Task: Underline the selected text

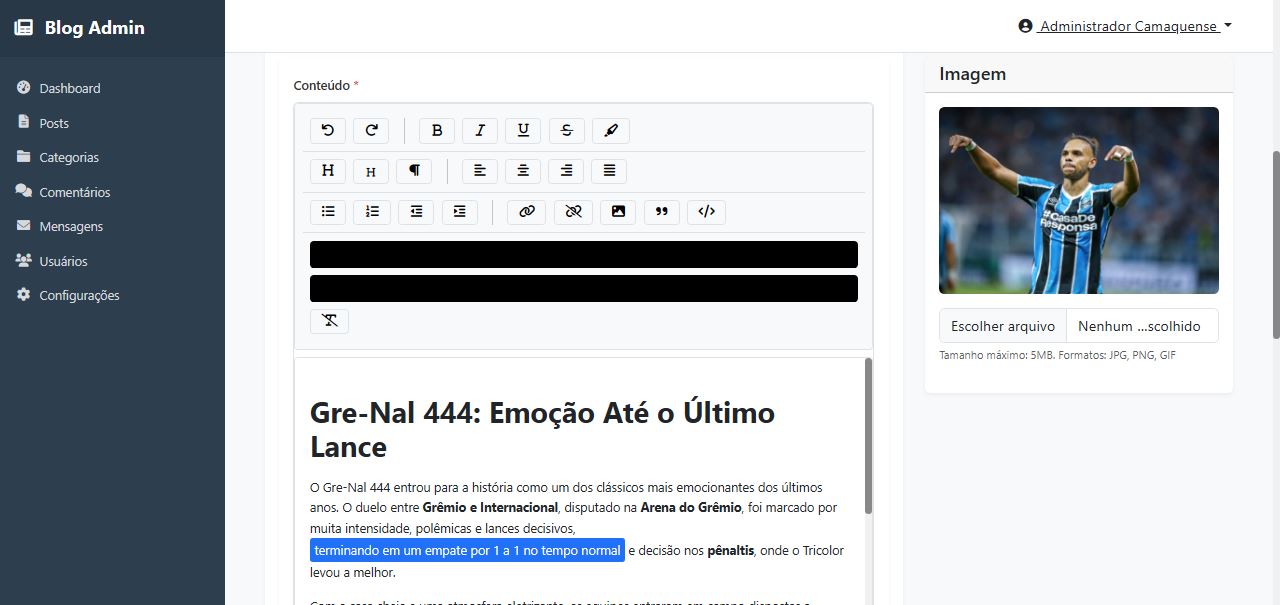Action: 523,130
